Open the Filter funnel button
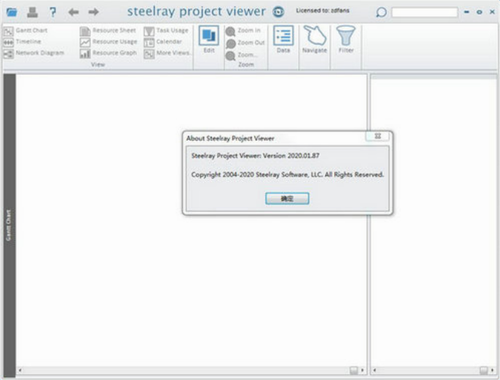500x380 pixels. (346, 39)
